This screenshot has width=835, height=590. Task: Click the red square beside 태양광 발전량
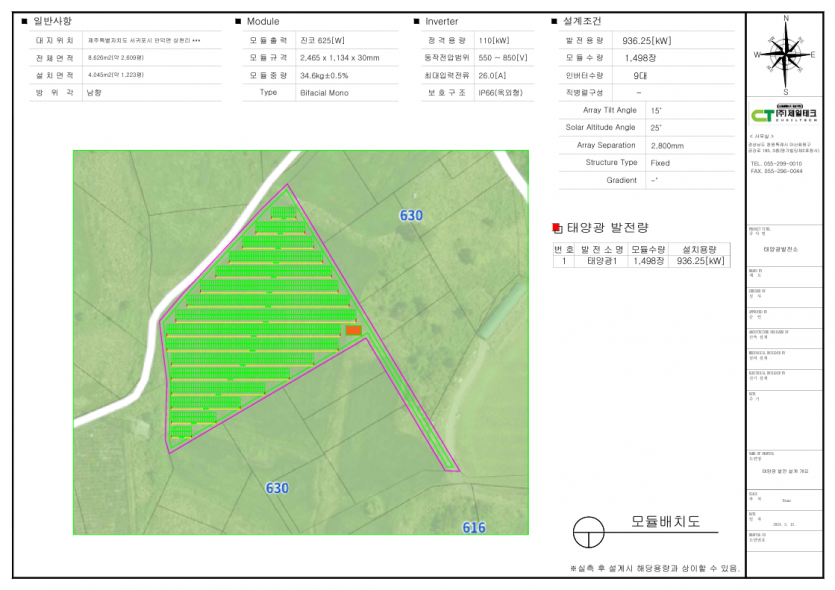click(x=557, y=229)
